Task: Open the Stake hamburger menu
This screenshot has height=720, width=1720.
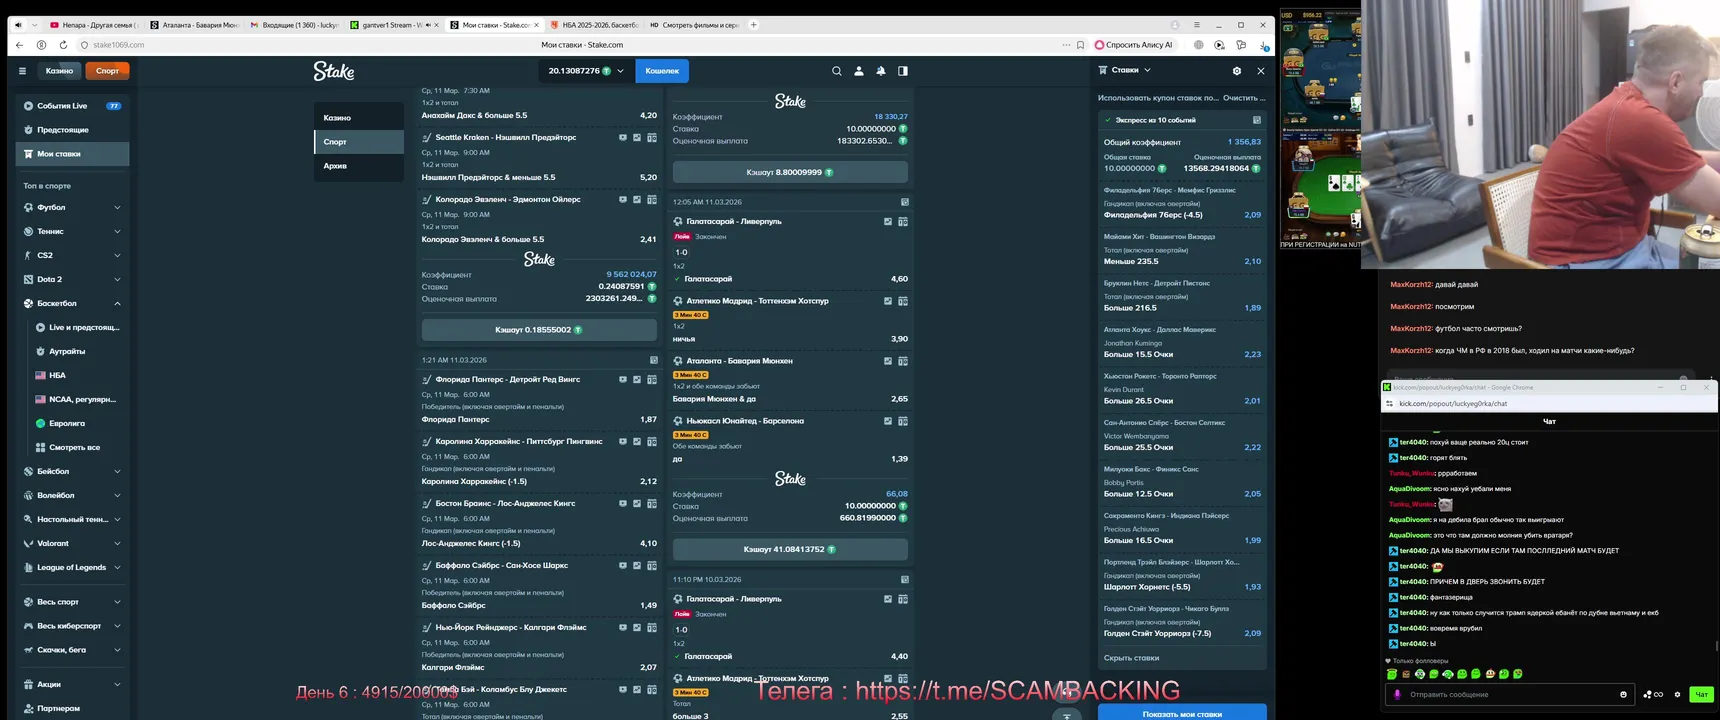Action: [x=22, y=71]
